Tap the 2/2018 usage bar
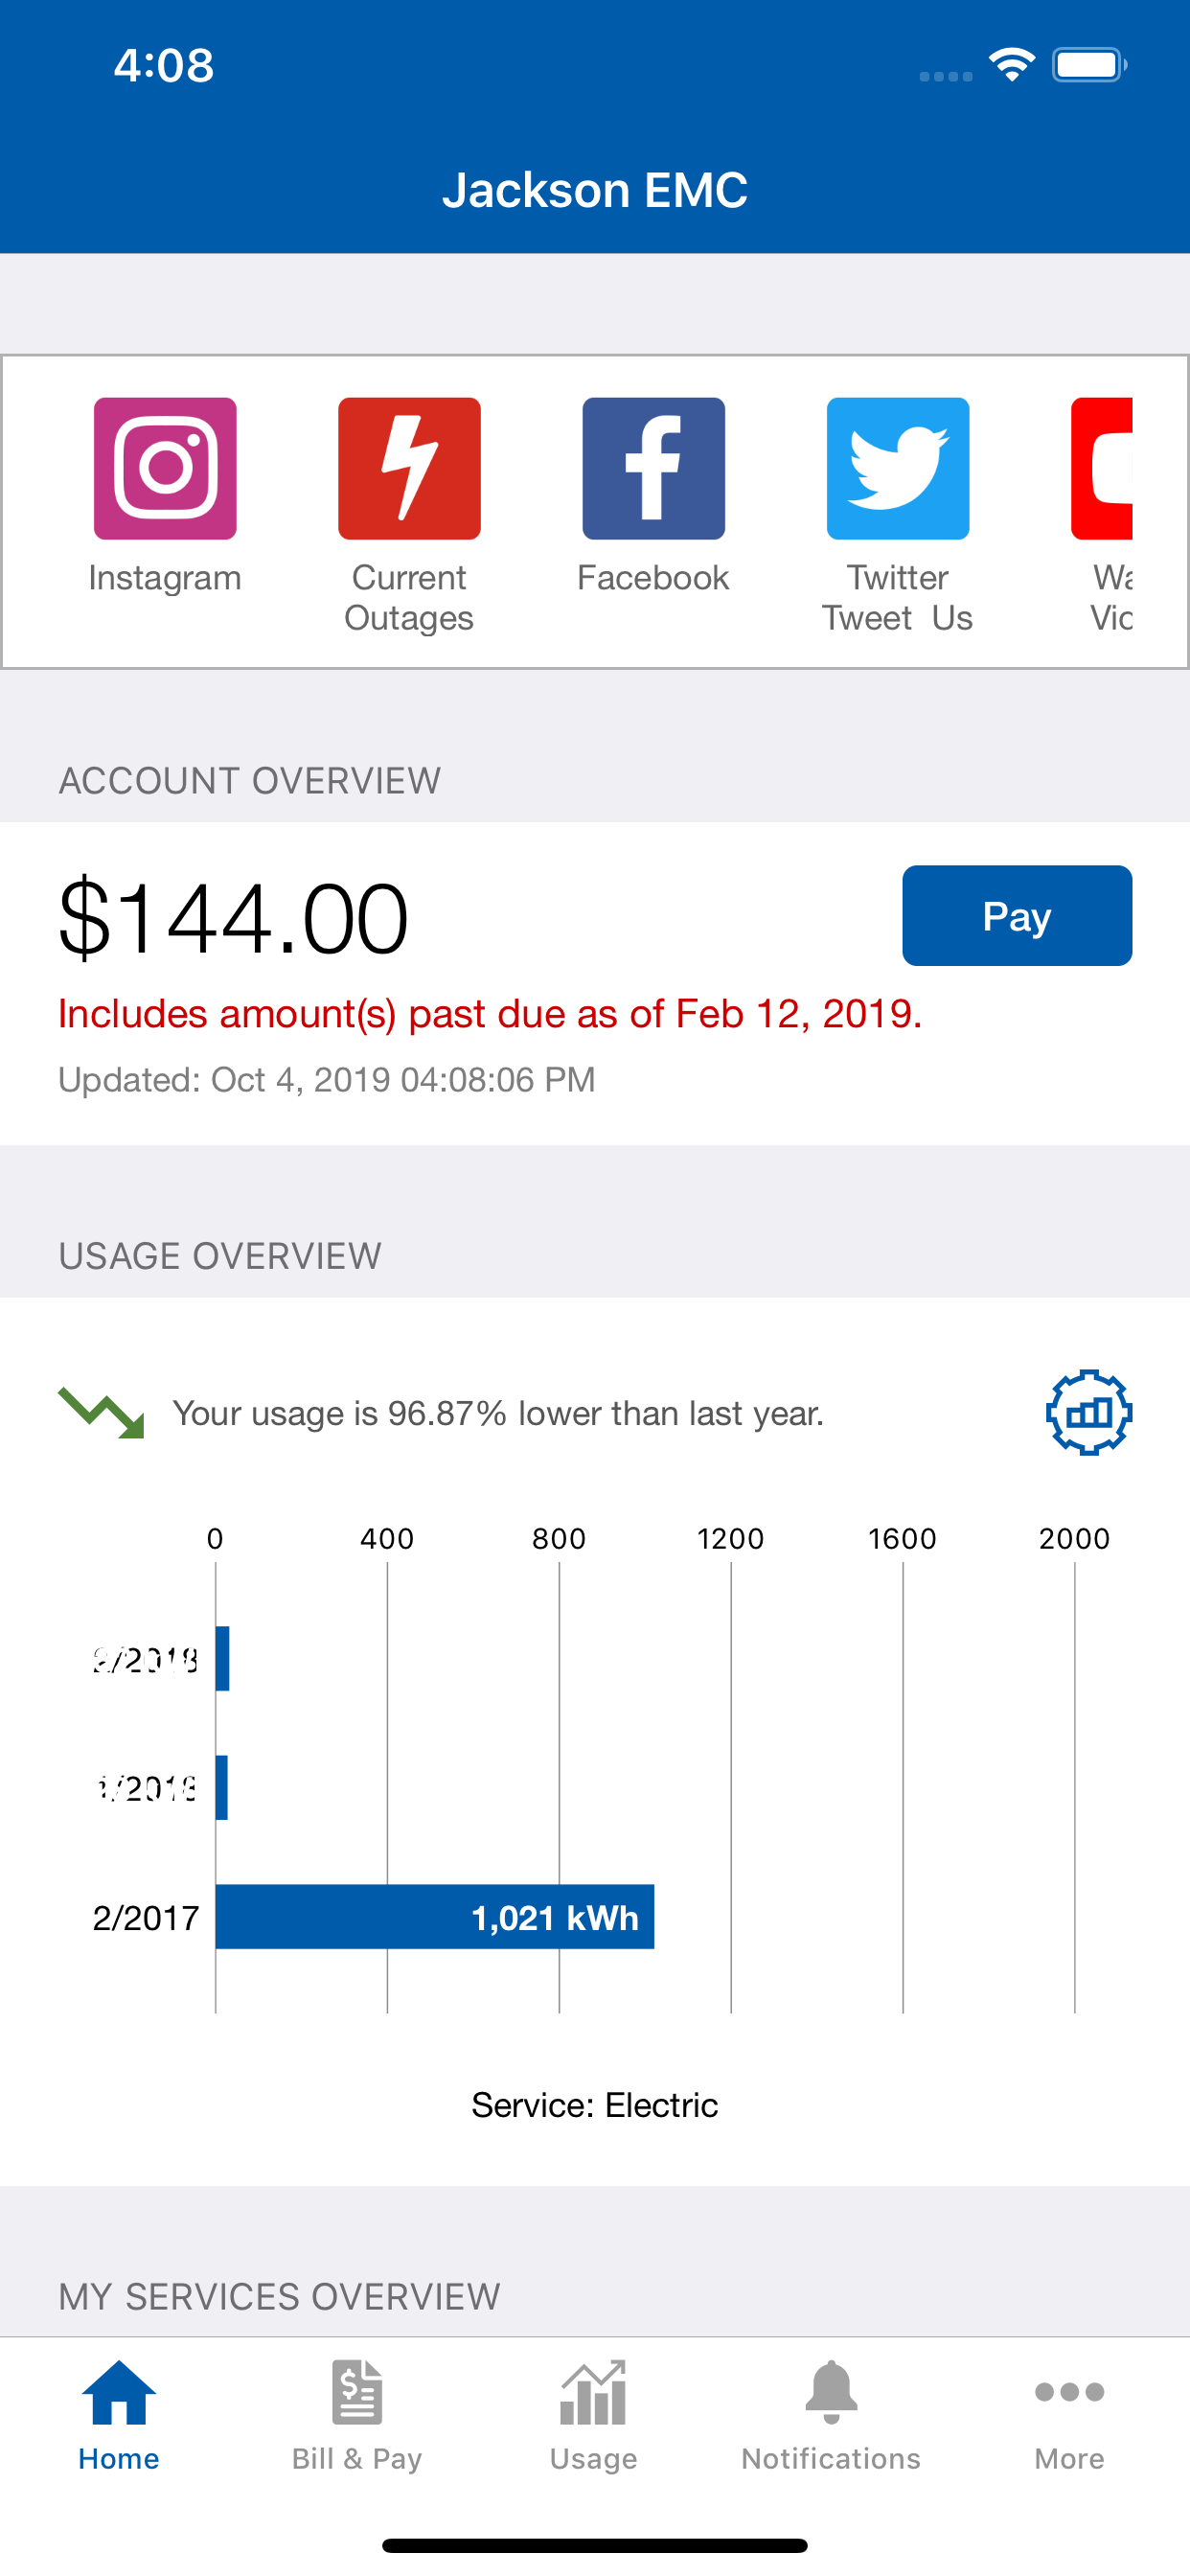The width and height of the screenshot is (1190, 2576). 223,1658
